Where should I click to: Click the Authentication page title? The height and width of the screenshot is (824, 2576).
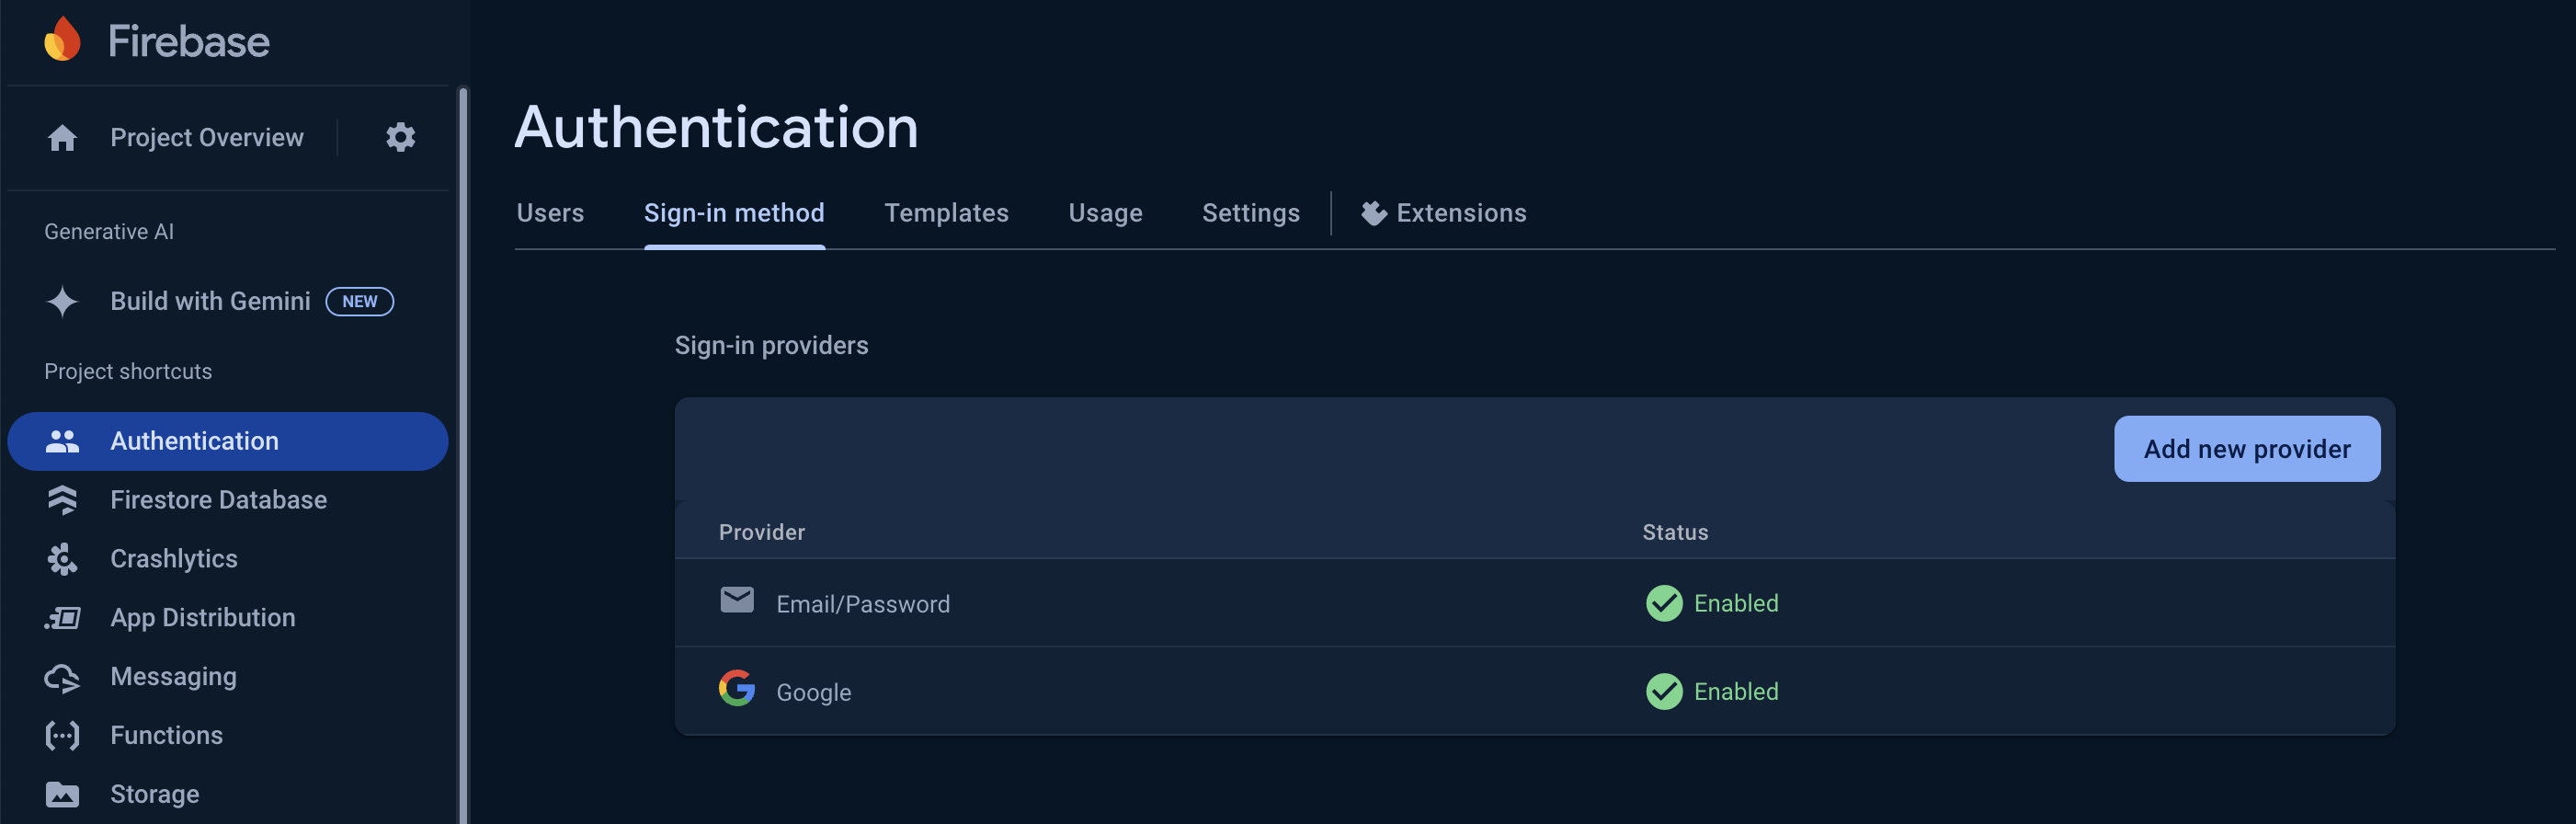click(716, 127)
